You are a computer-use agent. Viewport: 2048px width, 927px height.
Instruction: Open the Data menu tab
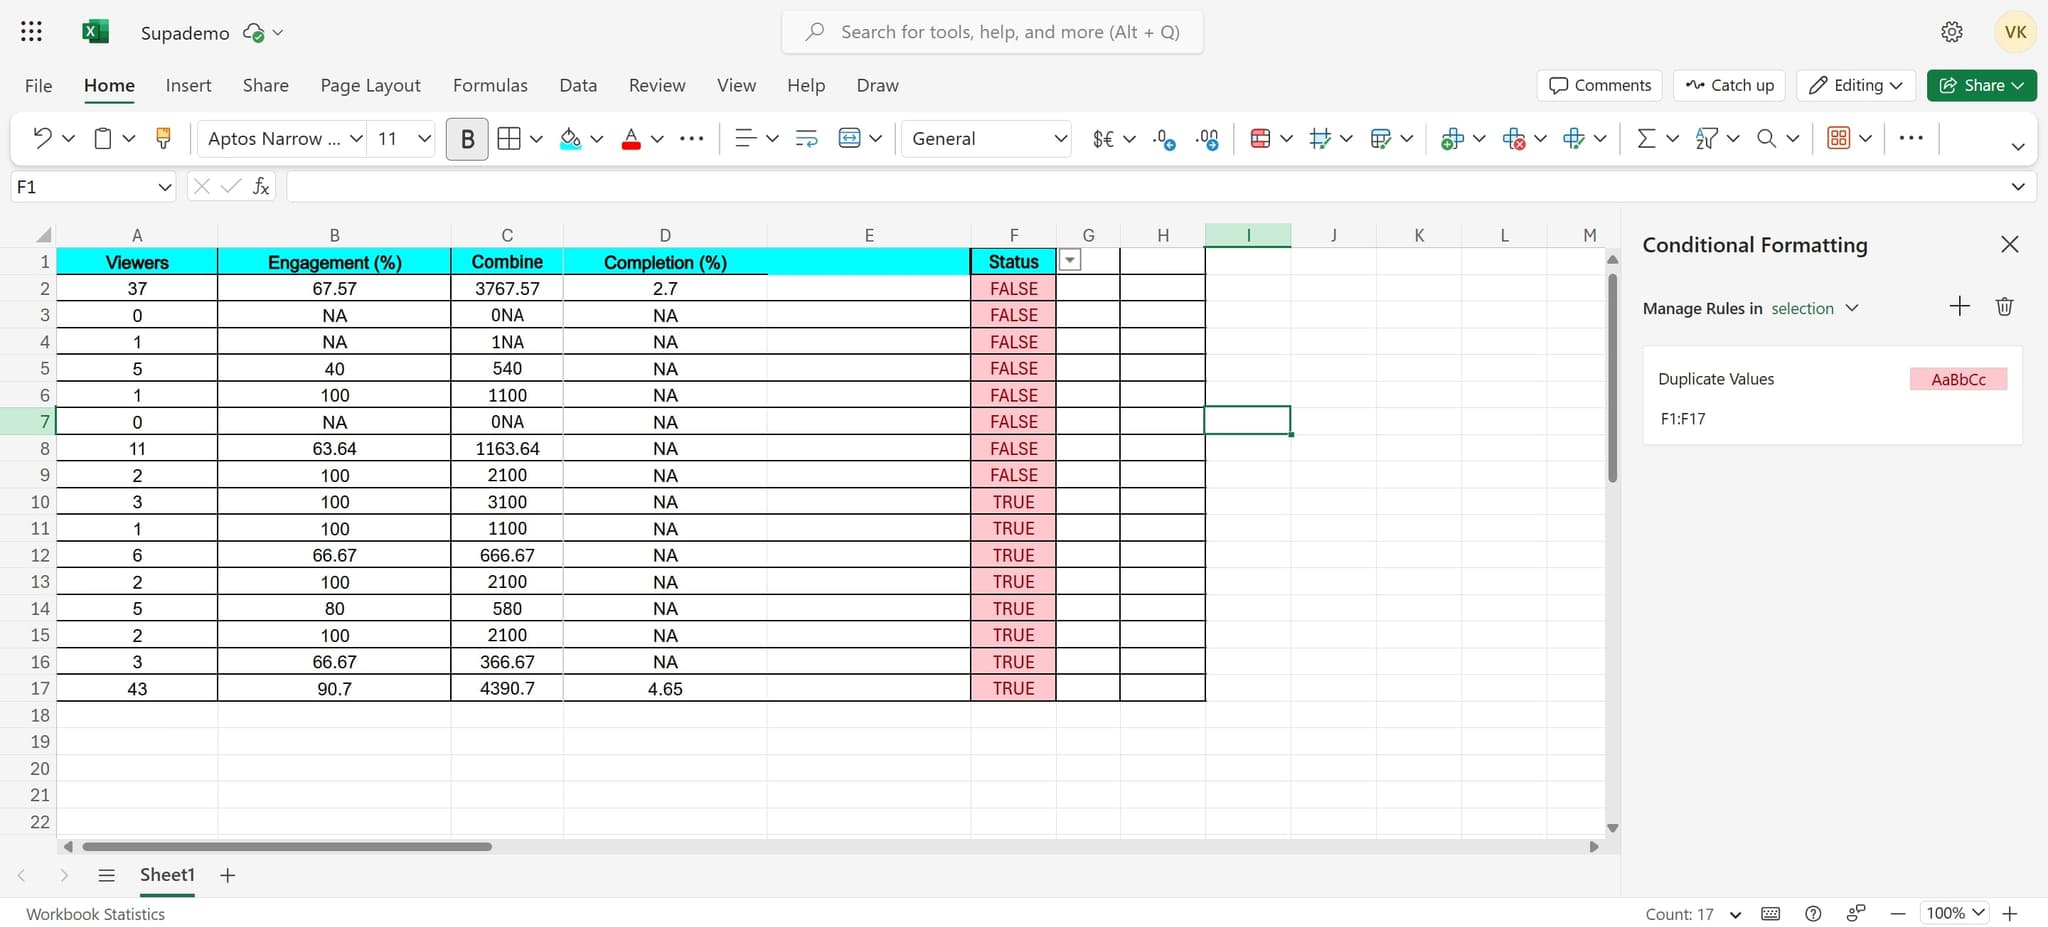pyautogui.click(x=578, y=85)
